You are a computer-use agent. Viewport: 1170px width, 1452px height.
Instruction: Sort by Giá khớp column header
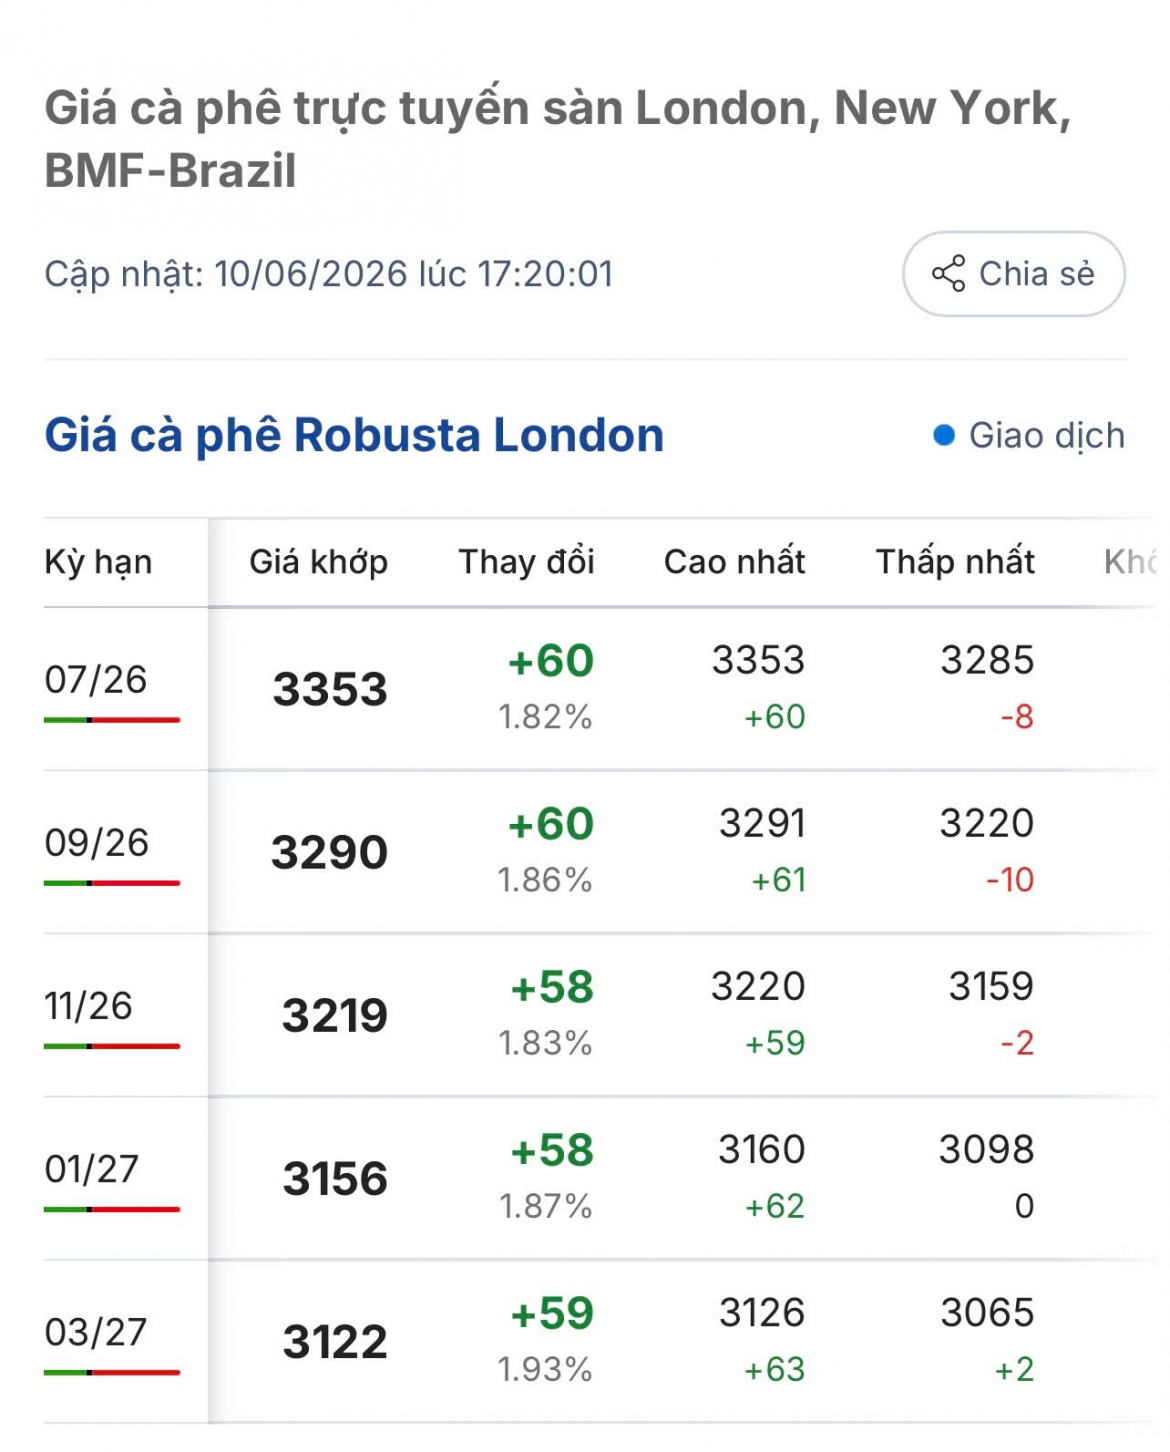[x=318, y=562]
